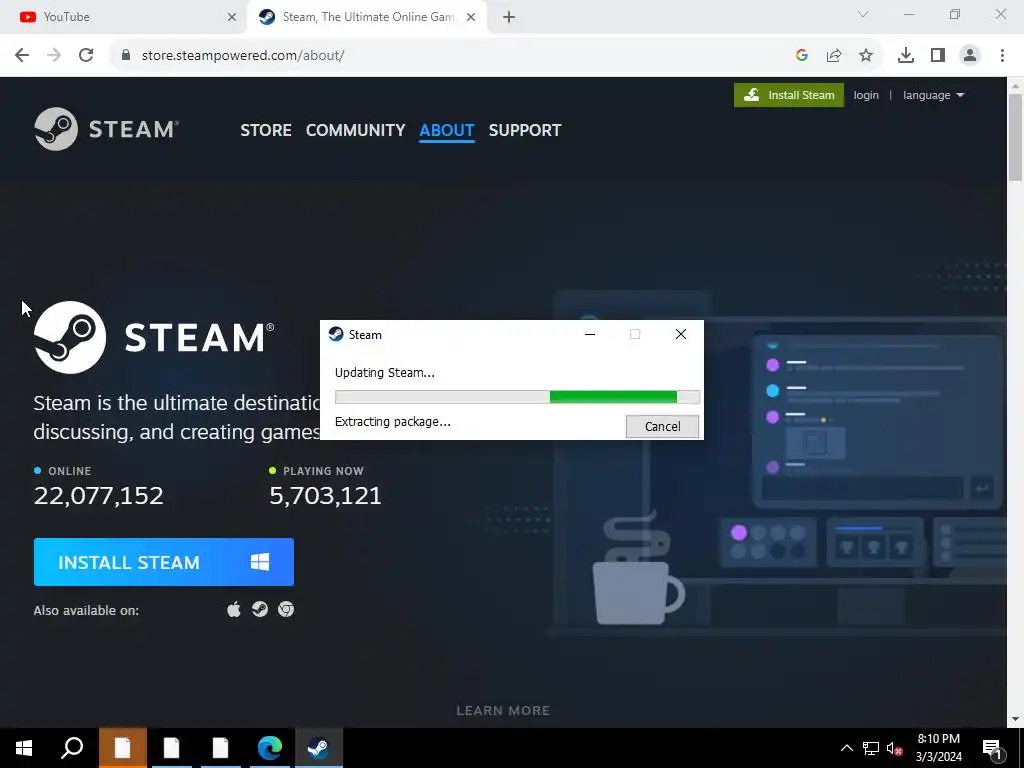1024x768 pixels.
Task: Switch to the Steam browser tab
Action: pos(368,17)
